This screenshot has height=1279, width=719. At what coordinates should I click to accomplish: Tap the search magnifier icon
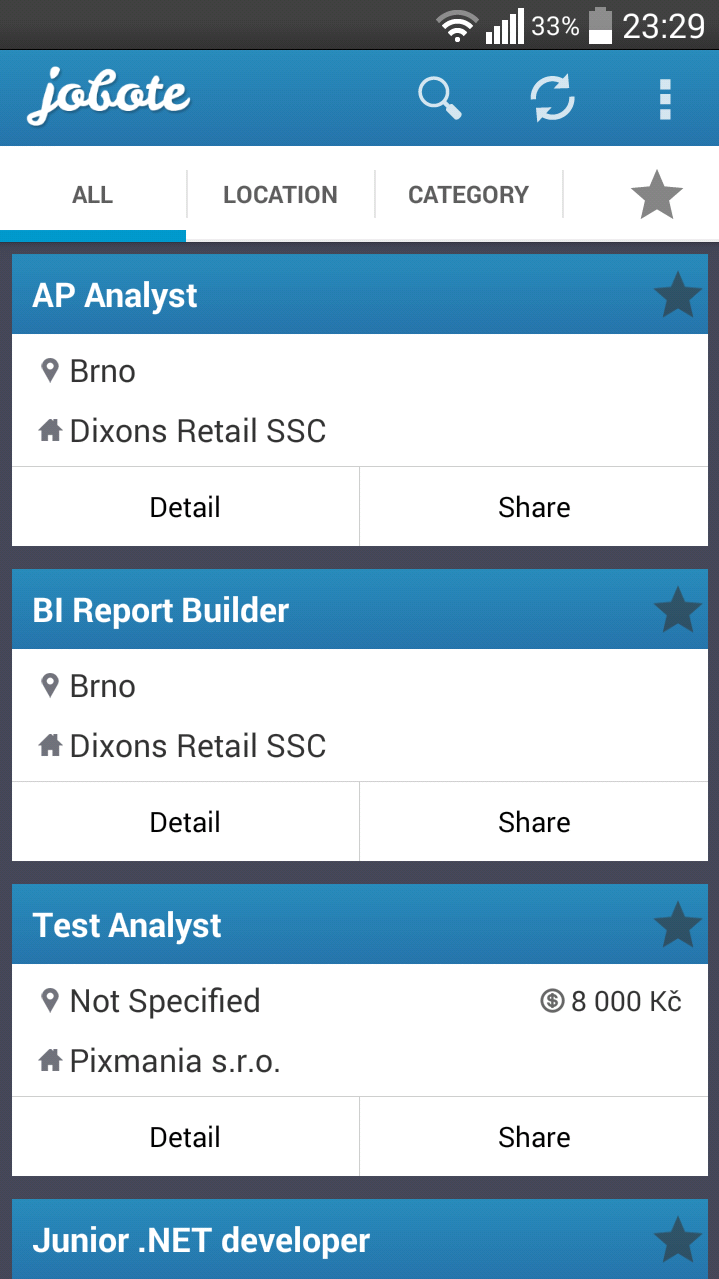[x=439, y=99]
